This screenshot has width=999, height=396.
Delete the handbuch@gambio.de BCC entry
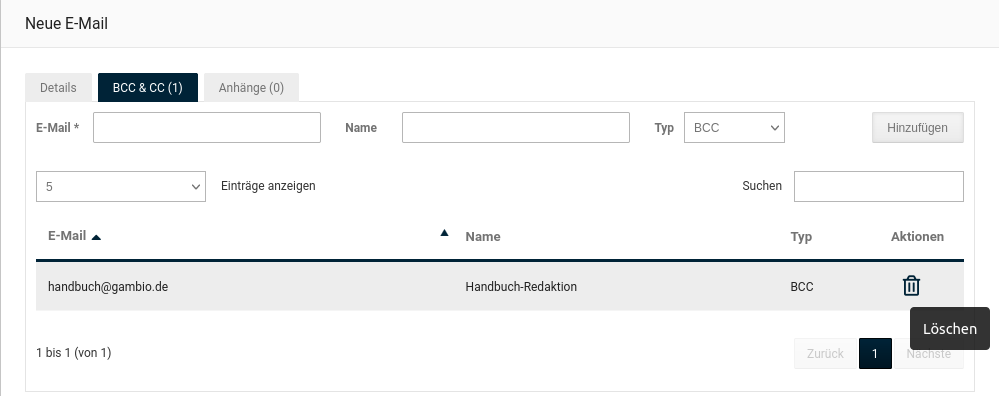(911, 286)
